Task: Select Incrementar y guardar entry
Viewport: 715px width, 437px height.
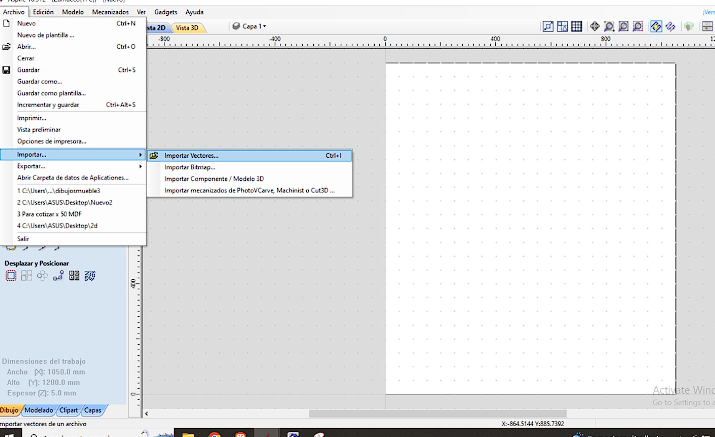Action: coord(73,104)
